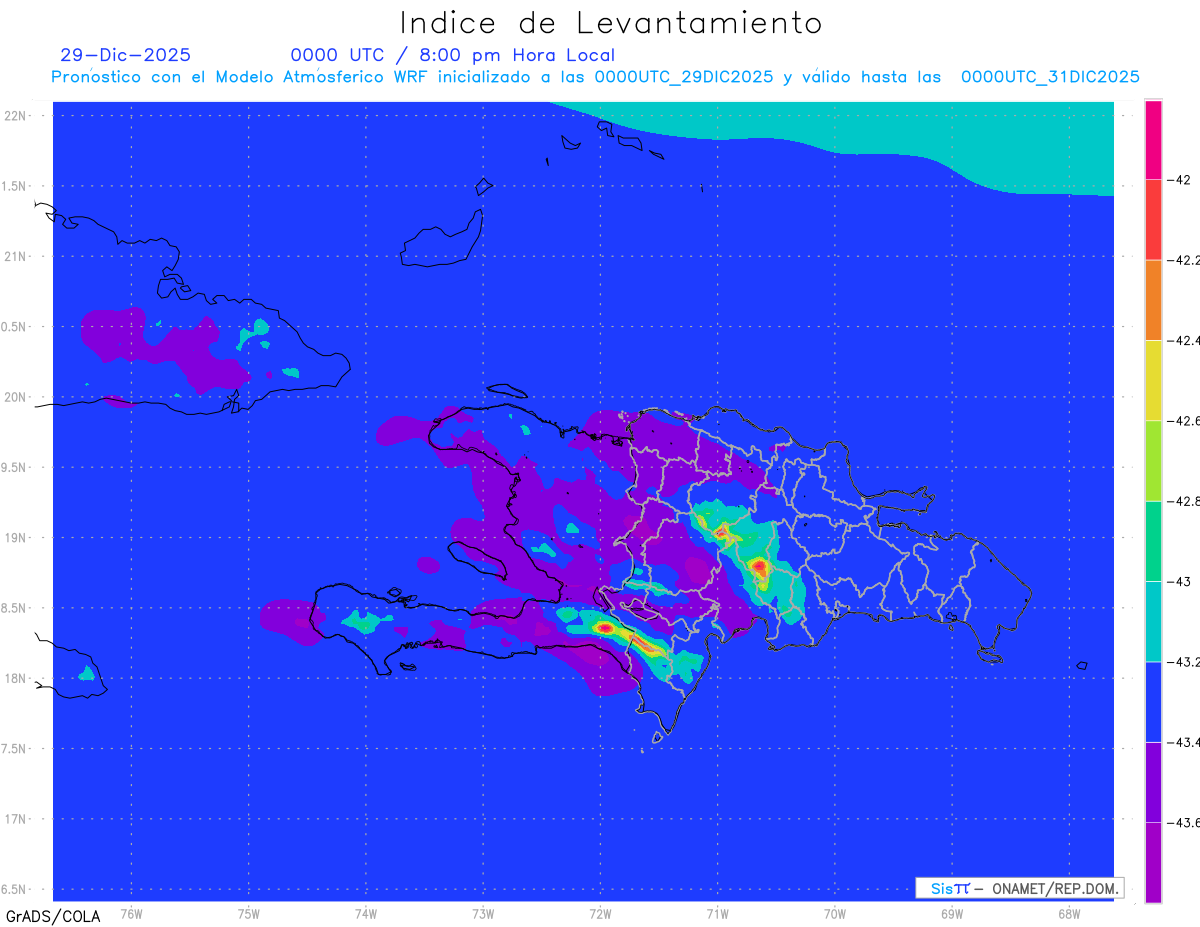Click the '21N' latitude label
The height and width of the screenshot is (927, 1200).
click(x=17, y=256)
